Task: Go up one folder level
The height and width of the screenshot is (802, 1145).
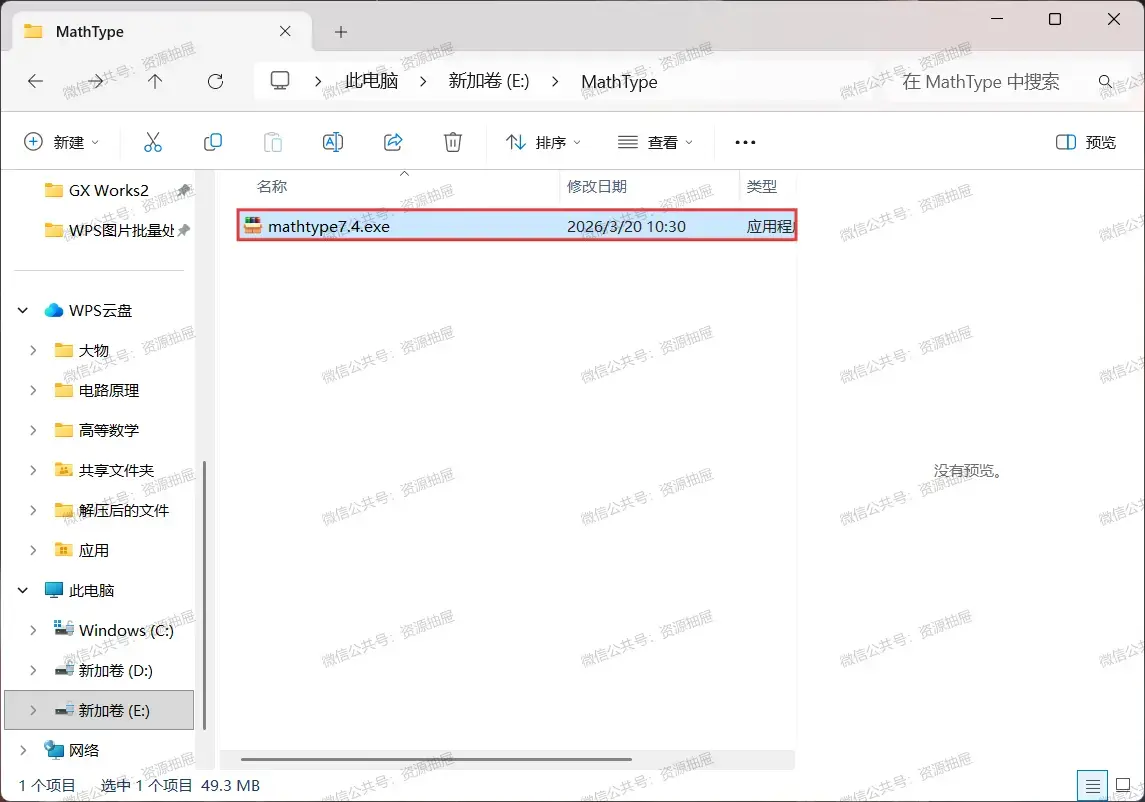Action: click(x=155, y=81)
